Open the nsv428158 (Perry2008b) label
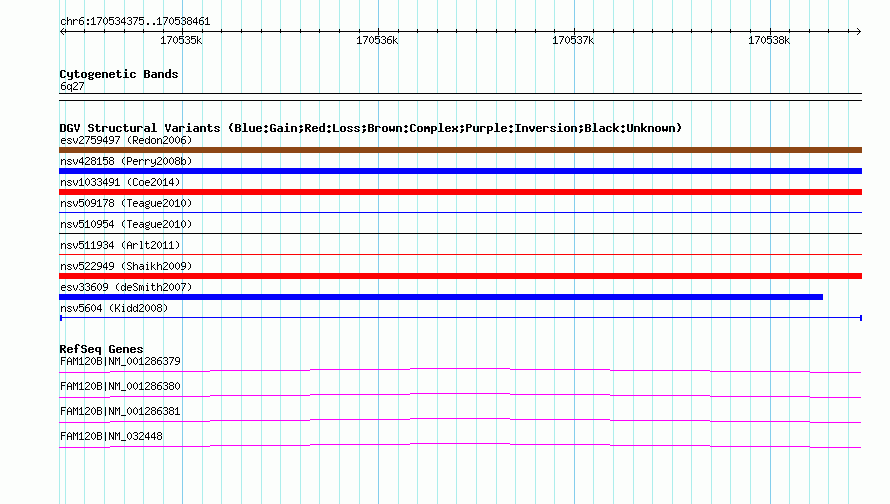 pyautogui.click(x=126, y=161)
